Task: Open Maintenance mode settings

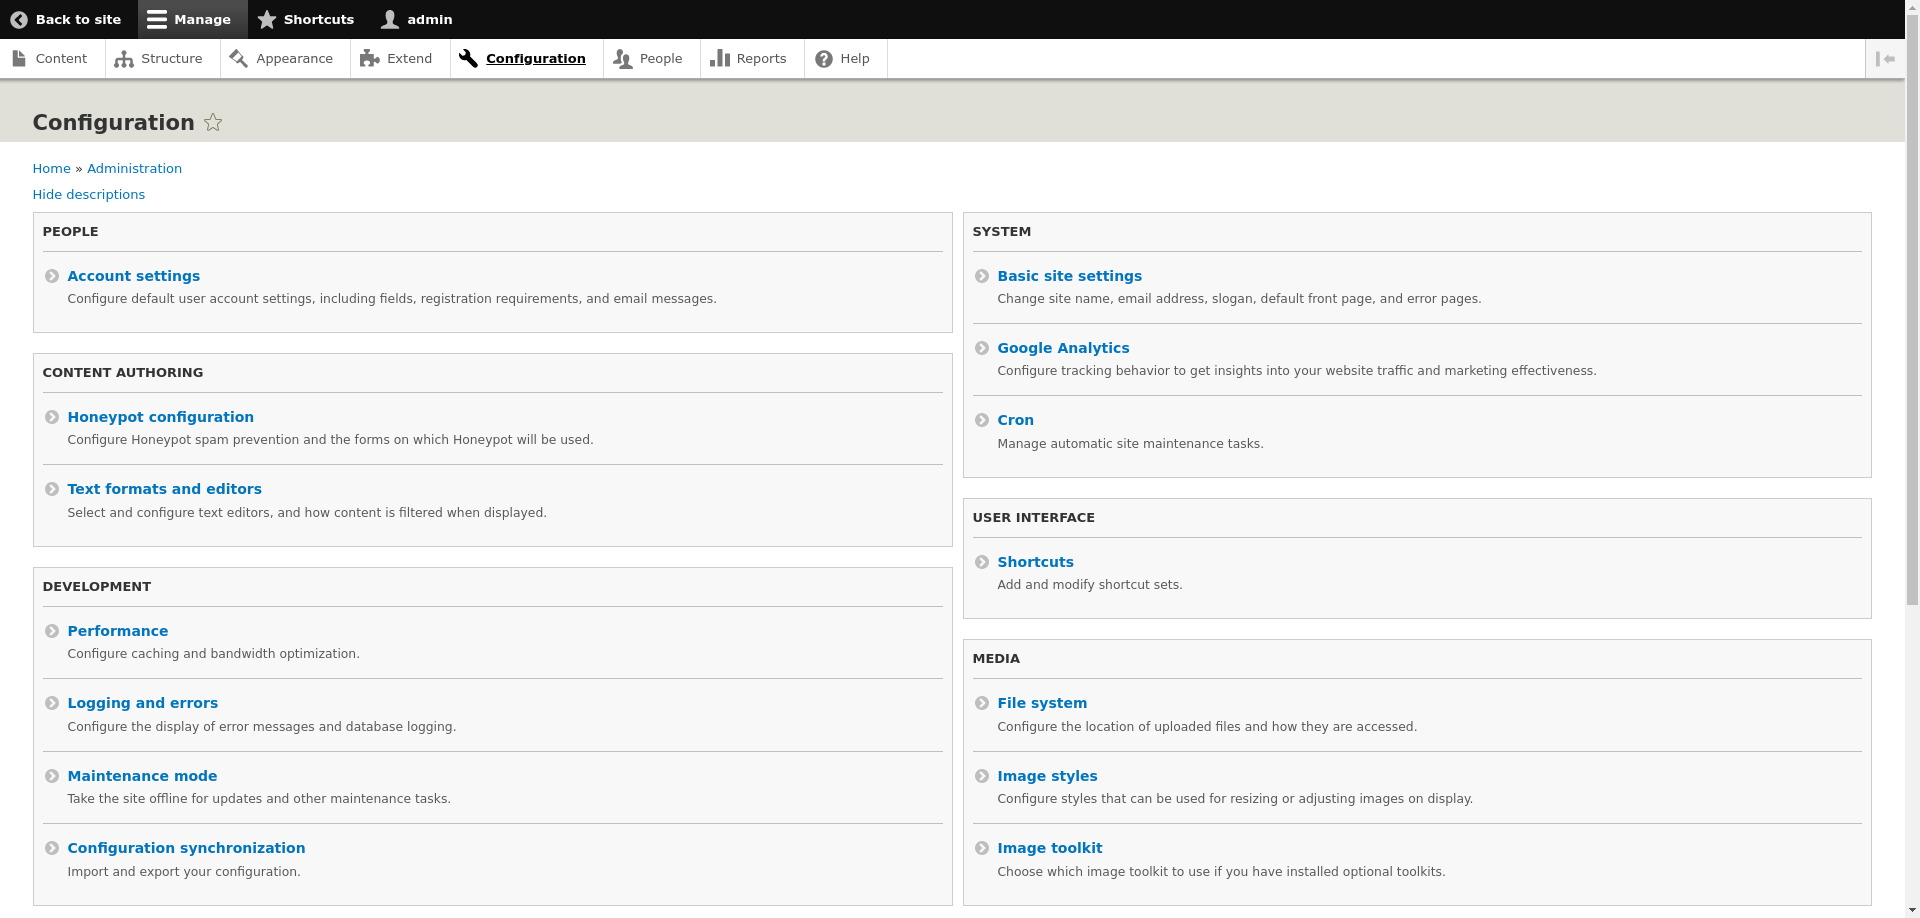Action: (142, 776)
